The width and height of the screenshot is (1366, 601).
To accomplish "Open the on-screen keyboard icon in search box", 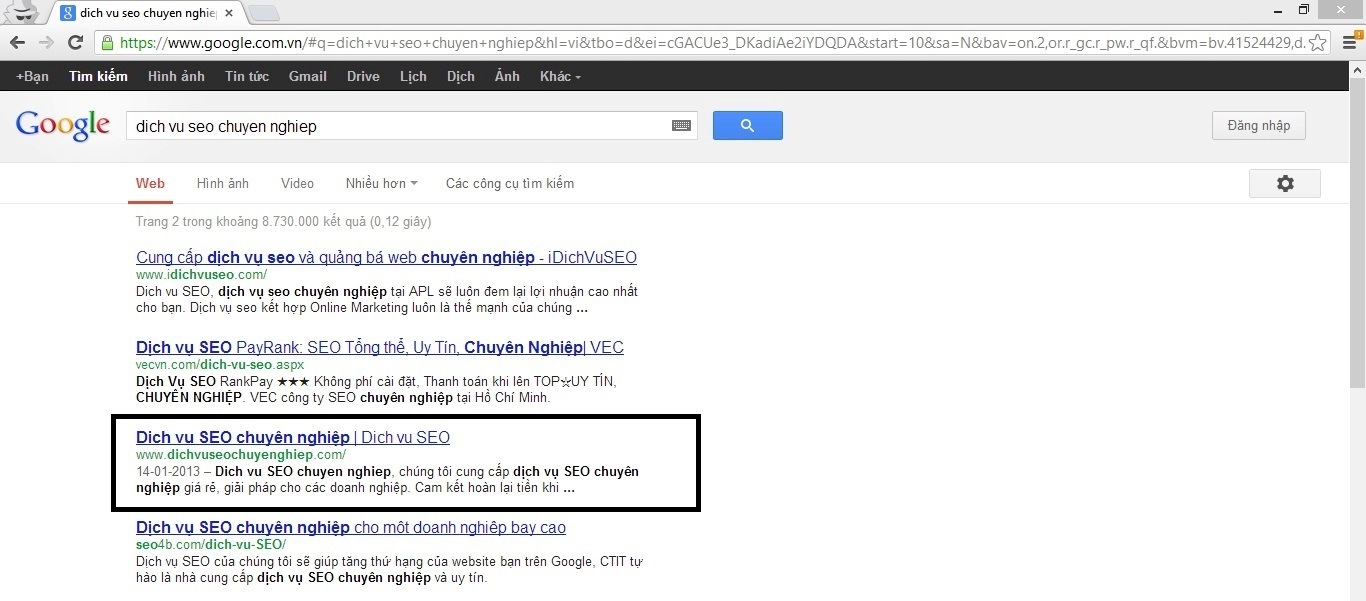I will [x=681, y=126].
